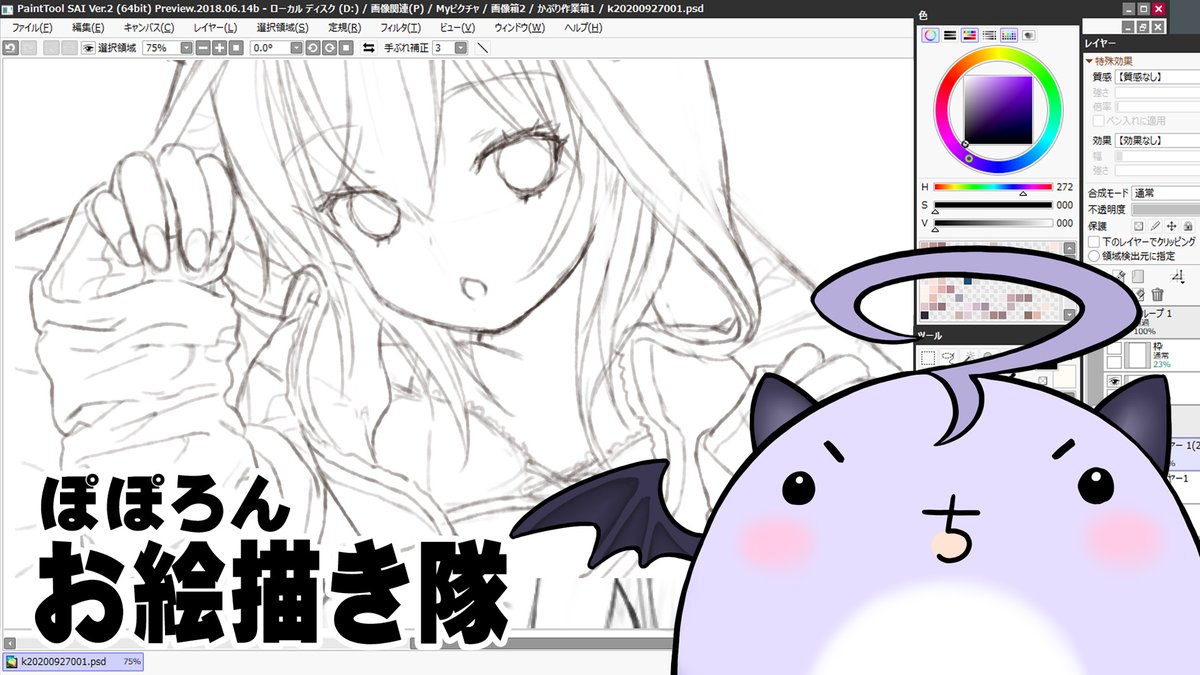Pick a color in the saturation square

tap(998, 111)
